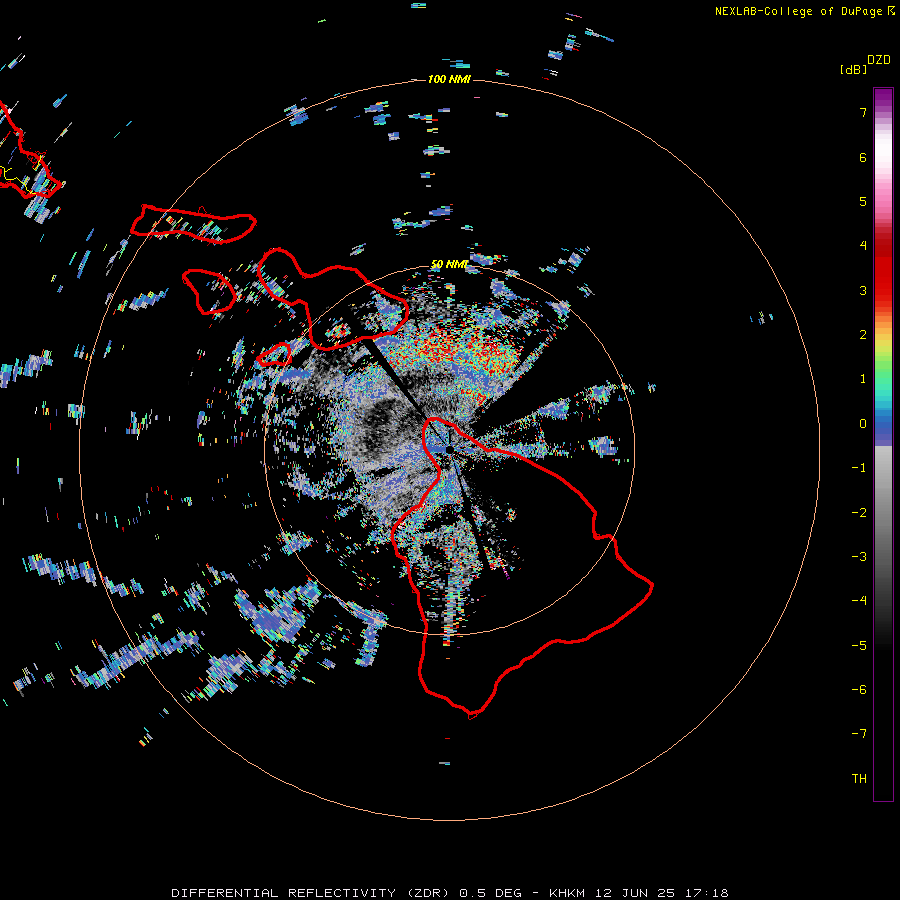Click the 12 JUN 25 date text
The height and width of the screenshot is (900, 900).
pos(635,893)
